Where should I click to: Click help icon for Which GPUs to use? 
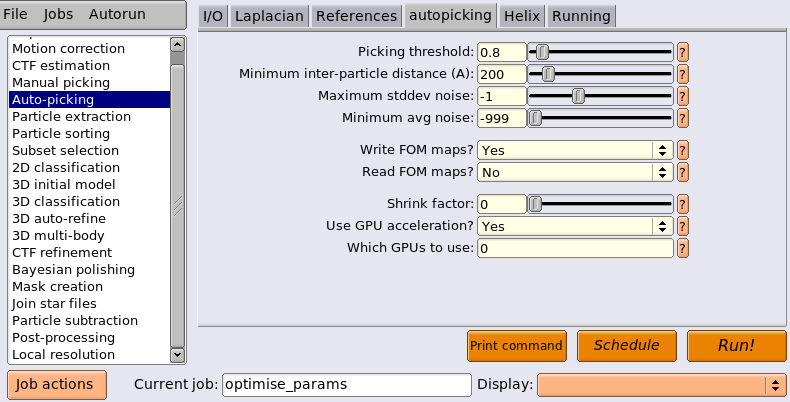click(x=683, y=248)
